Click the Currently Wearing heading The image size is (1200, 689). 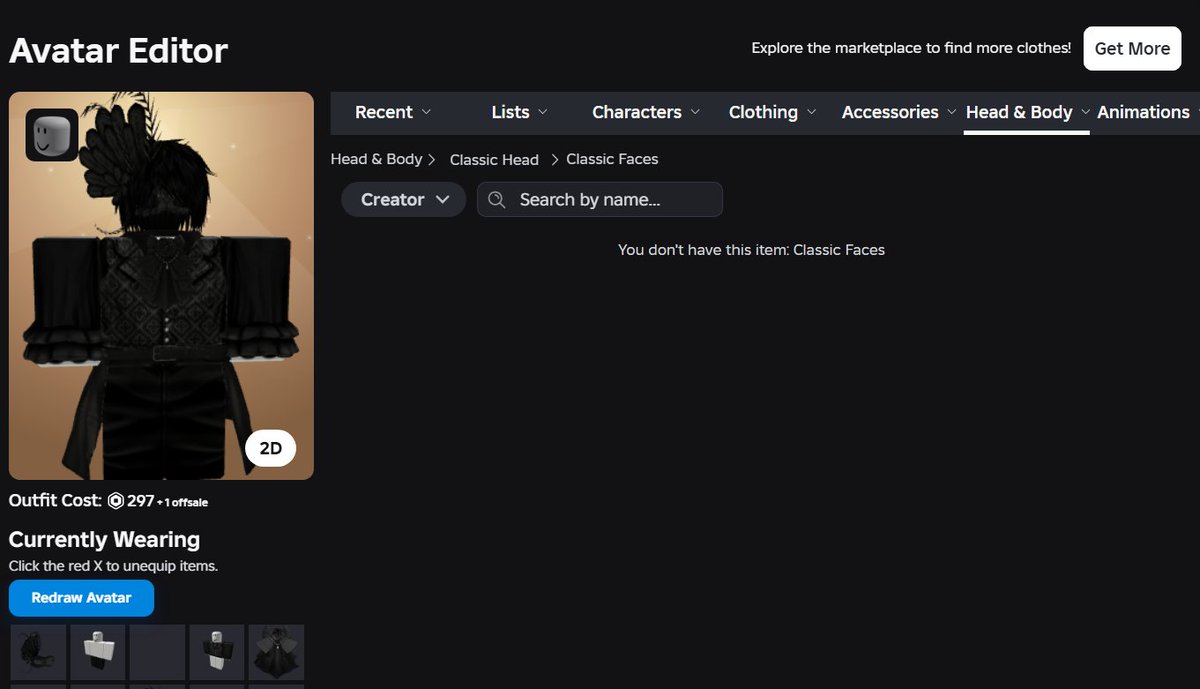[x=104, y=540]
